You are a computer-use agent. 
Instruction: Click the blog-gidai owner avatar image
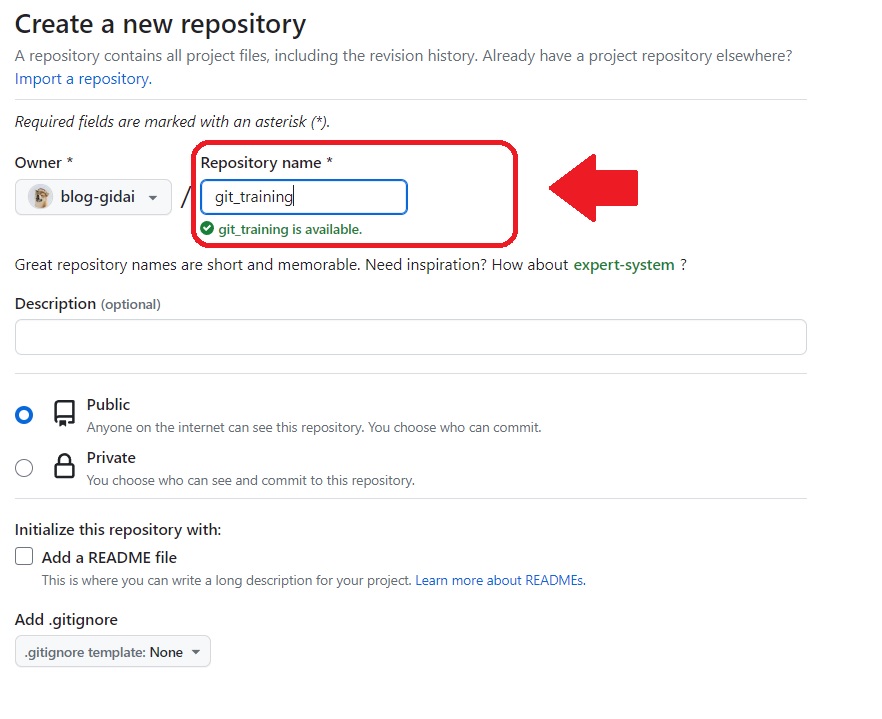[x=41, y=197]
